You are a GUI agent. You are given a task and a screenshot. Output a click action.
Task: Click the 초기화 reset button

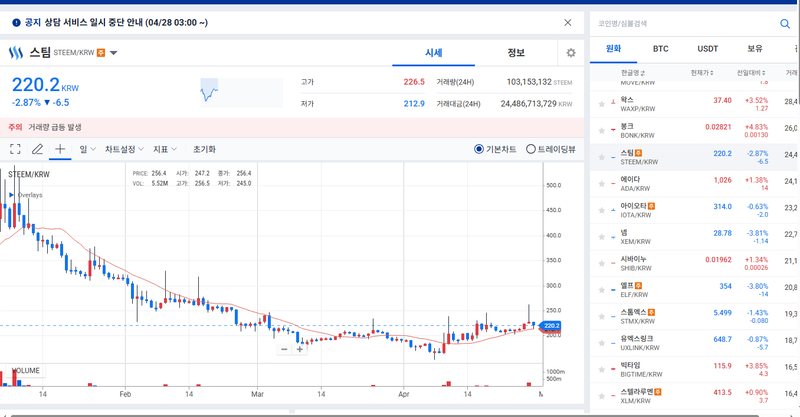(x=204, y=149)
